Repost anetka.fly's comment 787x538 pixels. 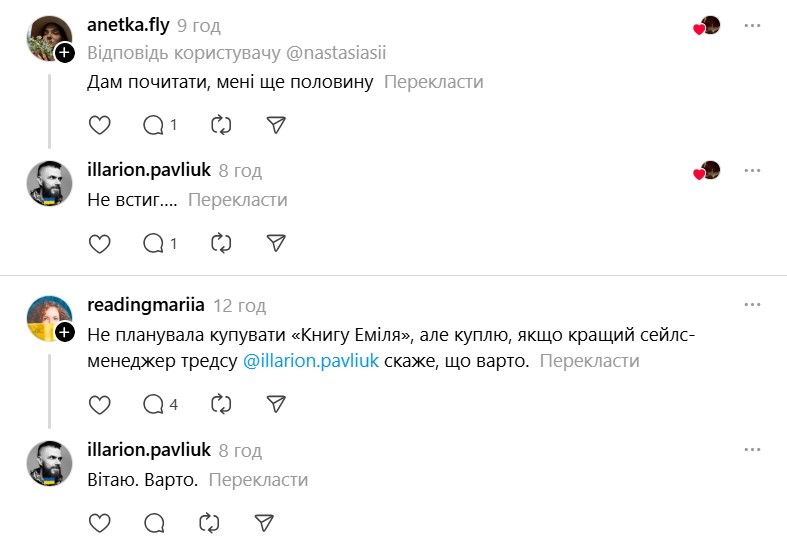coord(222,125)
